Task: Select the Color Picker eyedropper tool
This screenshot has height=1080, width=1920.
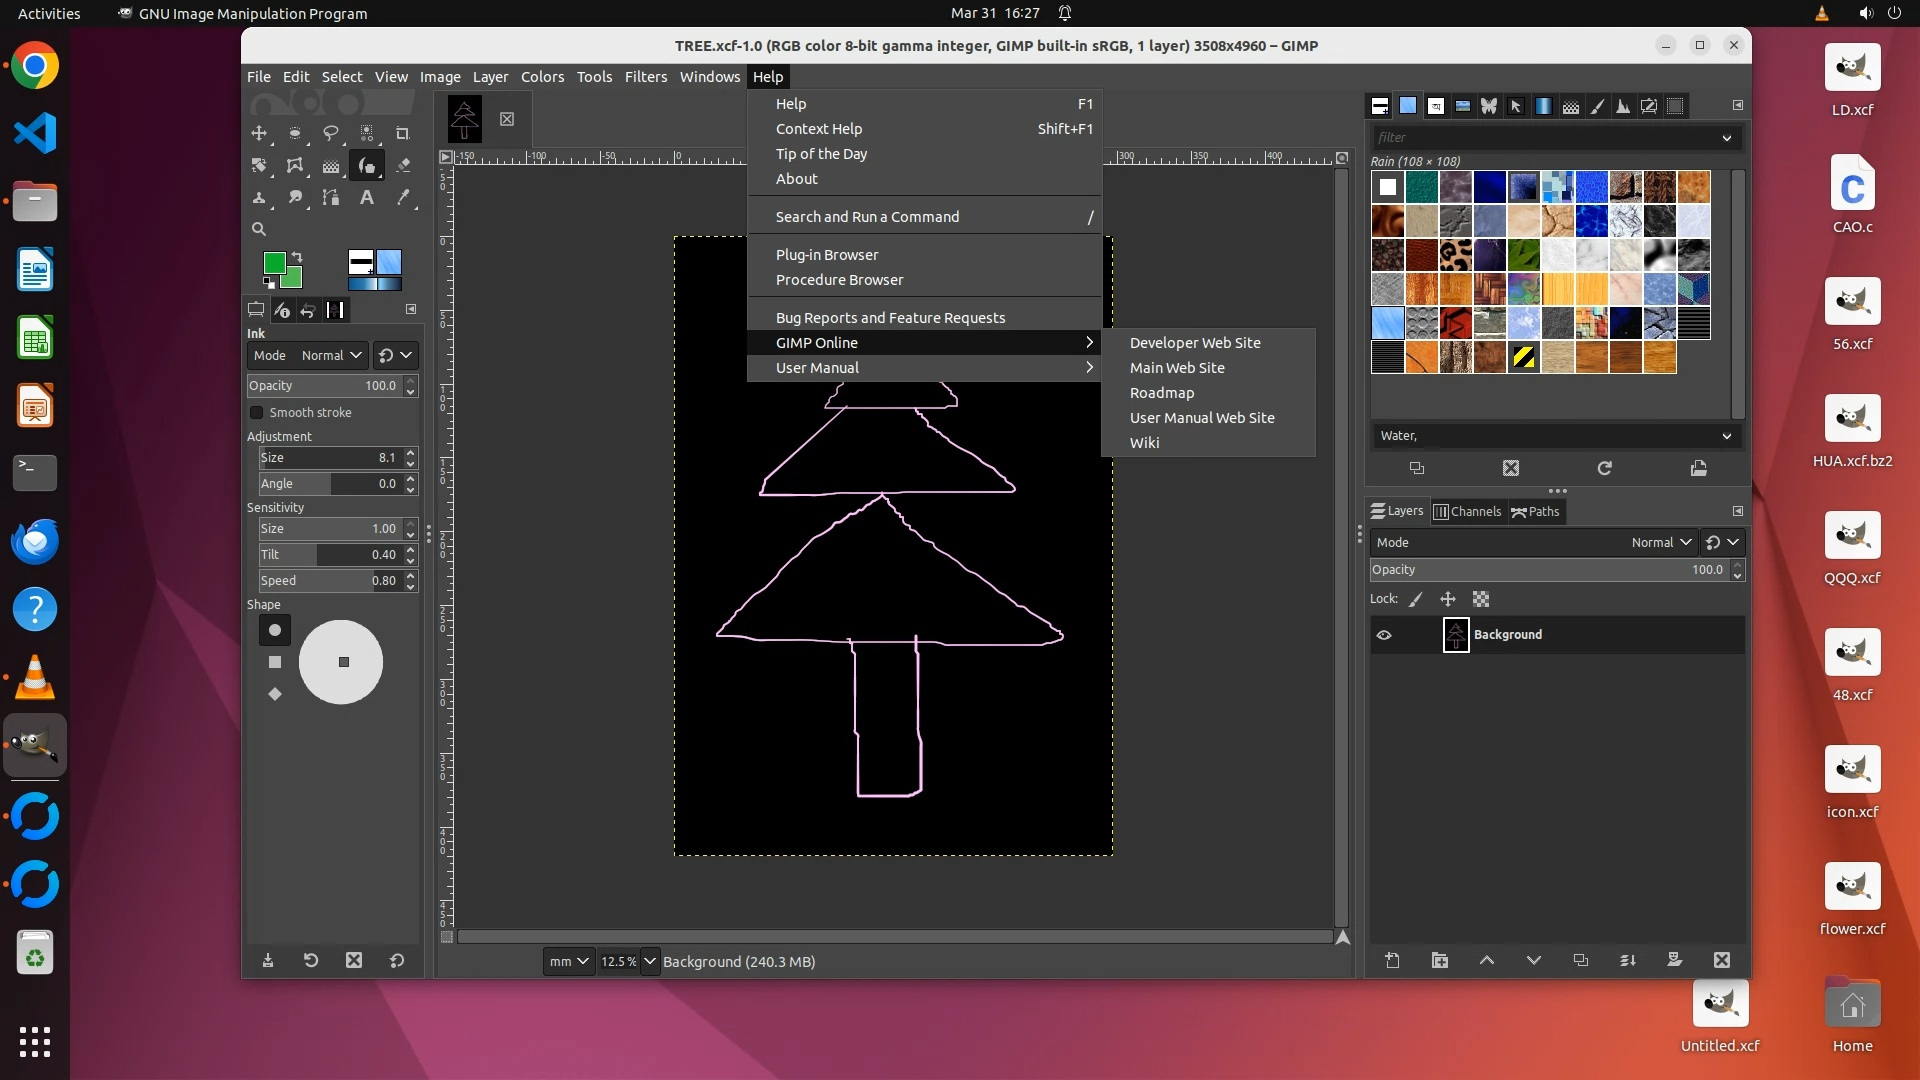Action: point(403,197)
